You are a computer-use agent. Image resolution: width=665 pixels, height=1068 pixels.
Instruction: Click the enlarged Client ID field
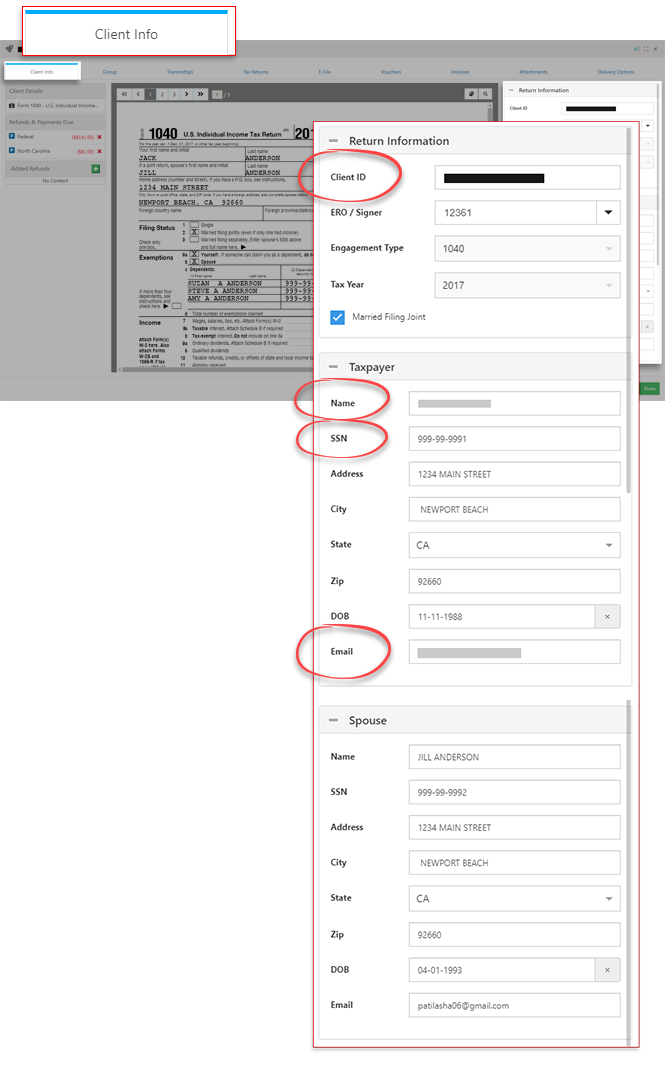tap(527, 178)
